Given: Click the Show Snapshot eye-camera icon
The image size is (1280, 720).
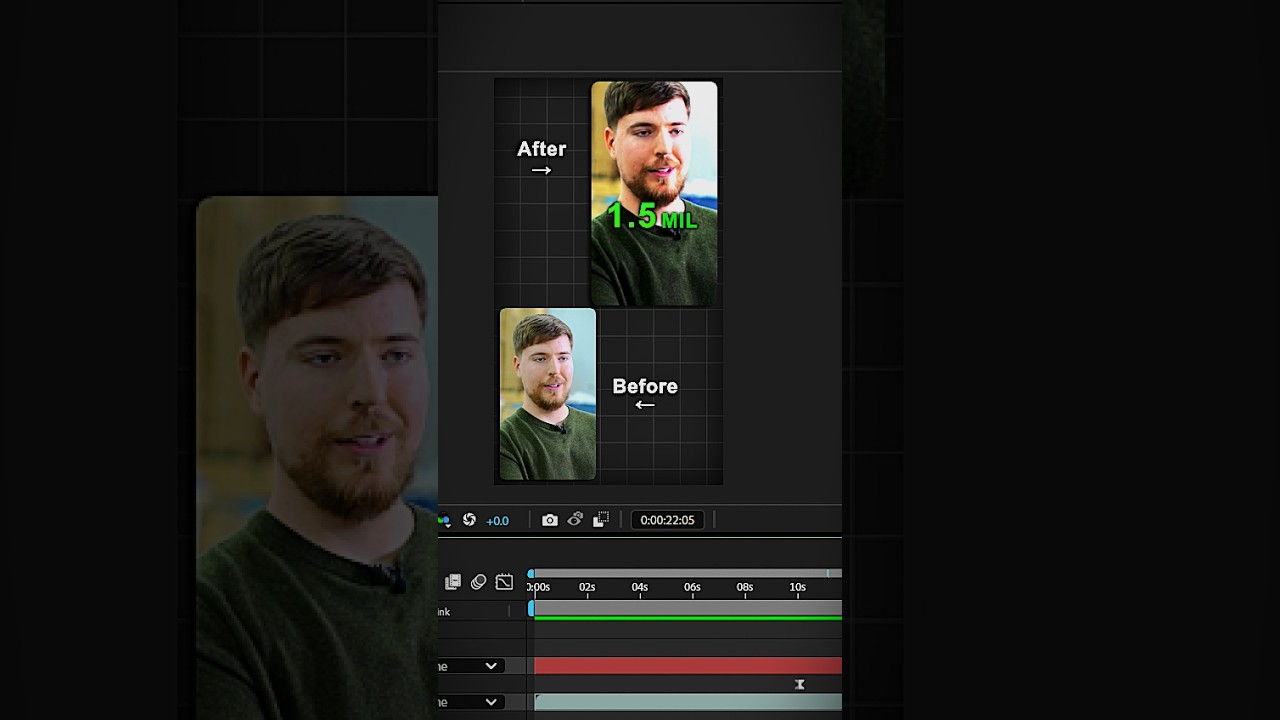Looking at the screenshot, I should [575, 520].
